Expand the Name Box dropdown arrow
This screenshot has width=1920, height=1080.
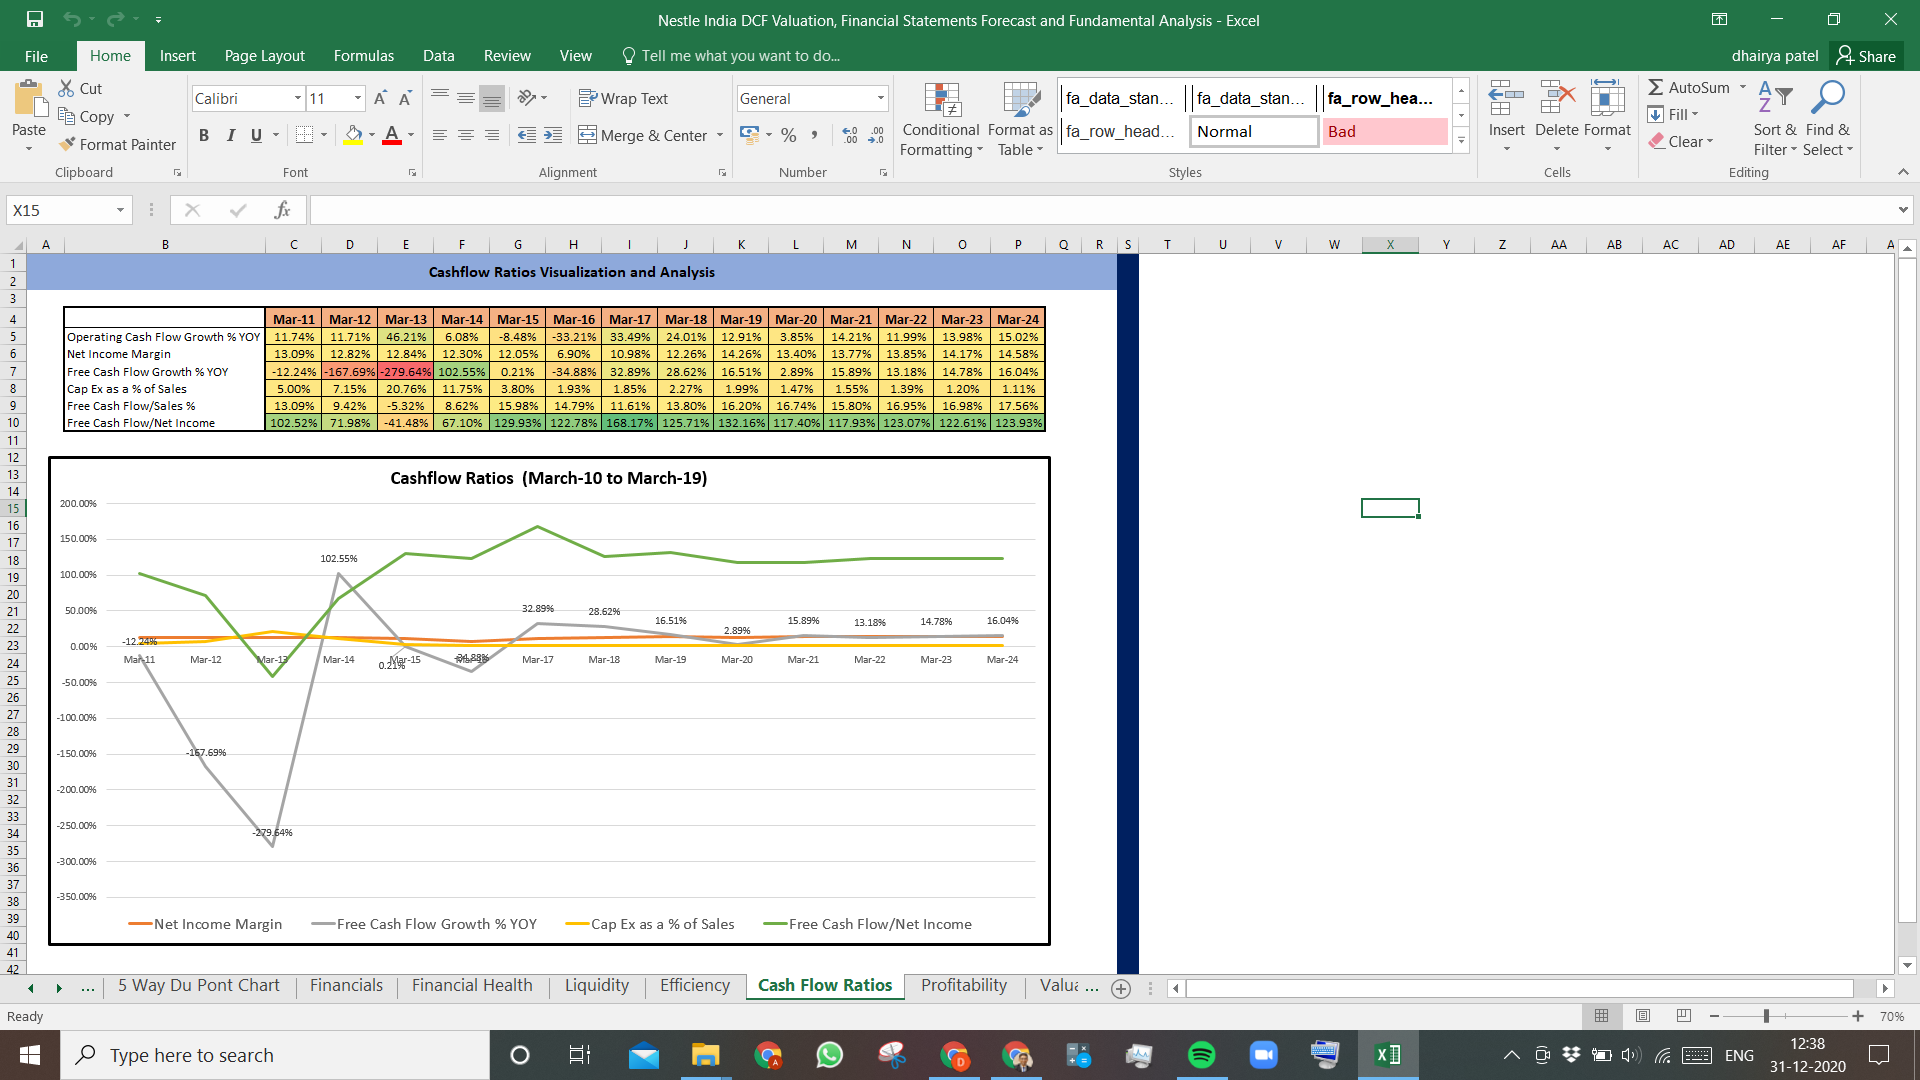coord(120,210)
